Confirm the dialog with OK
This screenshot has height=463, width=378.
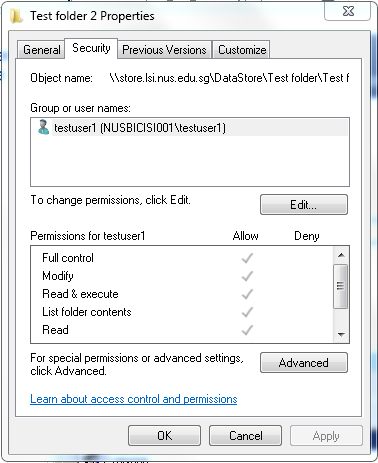(164, 436)
